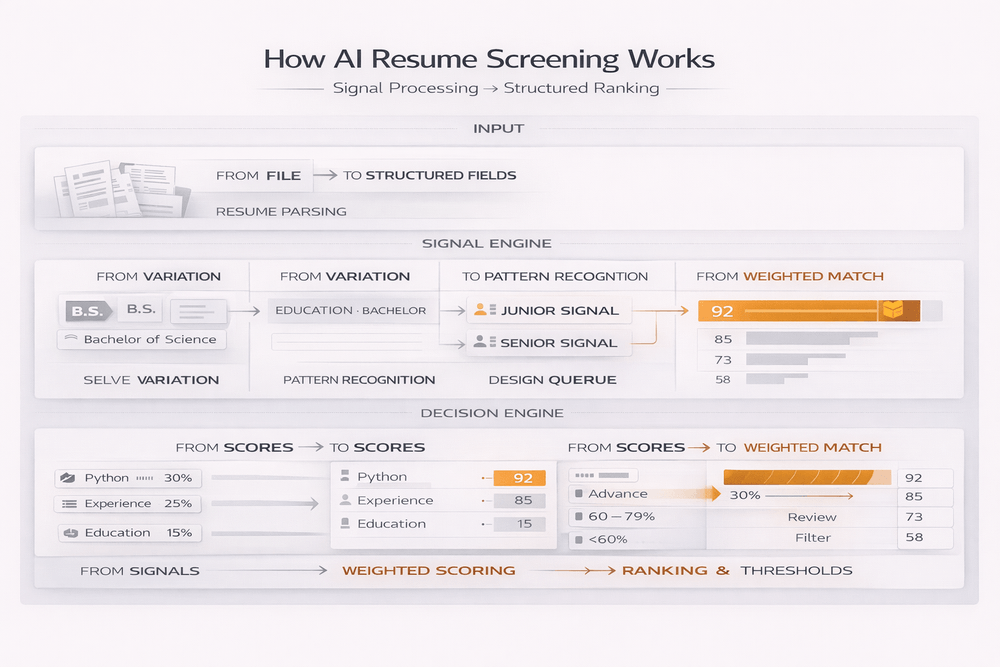
Task: Click the Ranking & Thresholds label
Action: pos(737,571)
